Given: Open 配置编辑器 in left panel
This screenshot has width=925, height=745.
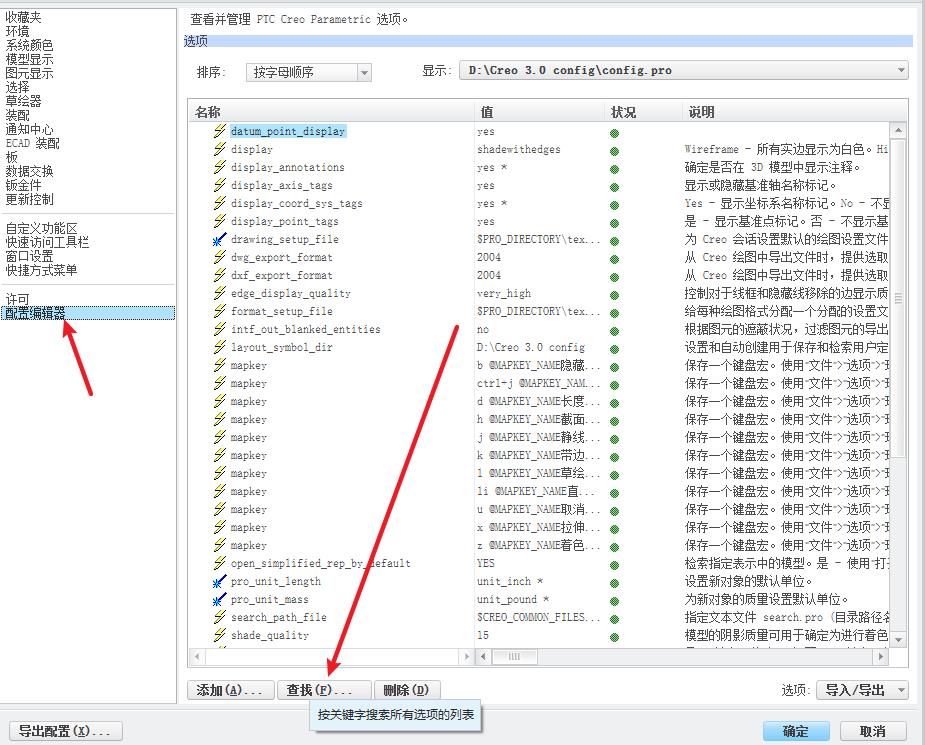Looking at the screenshot, I should (x=88, y=313).
